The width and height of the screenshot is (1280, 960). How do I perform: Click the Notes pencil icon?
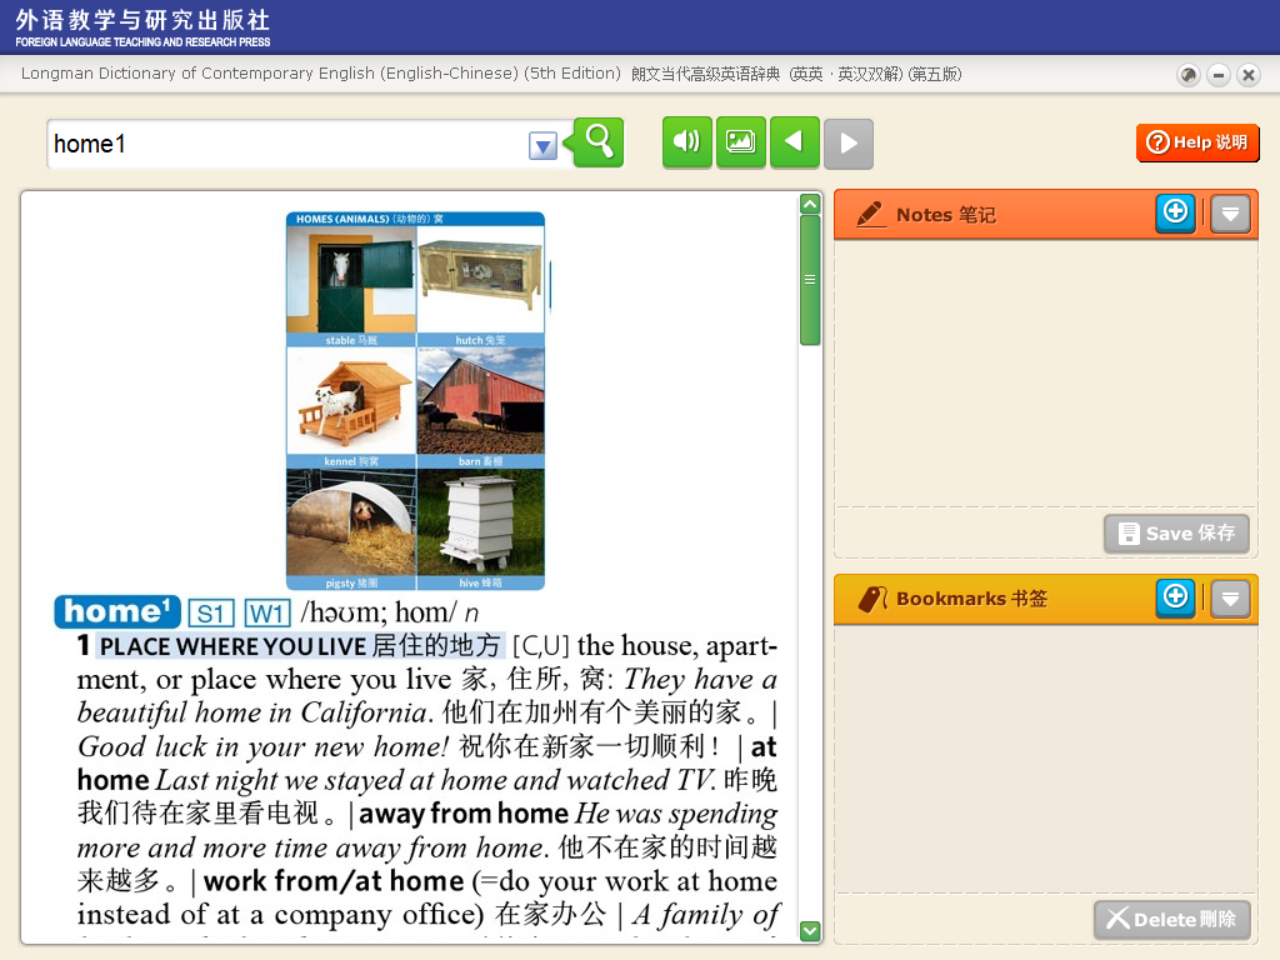tap(871, 214)
